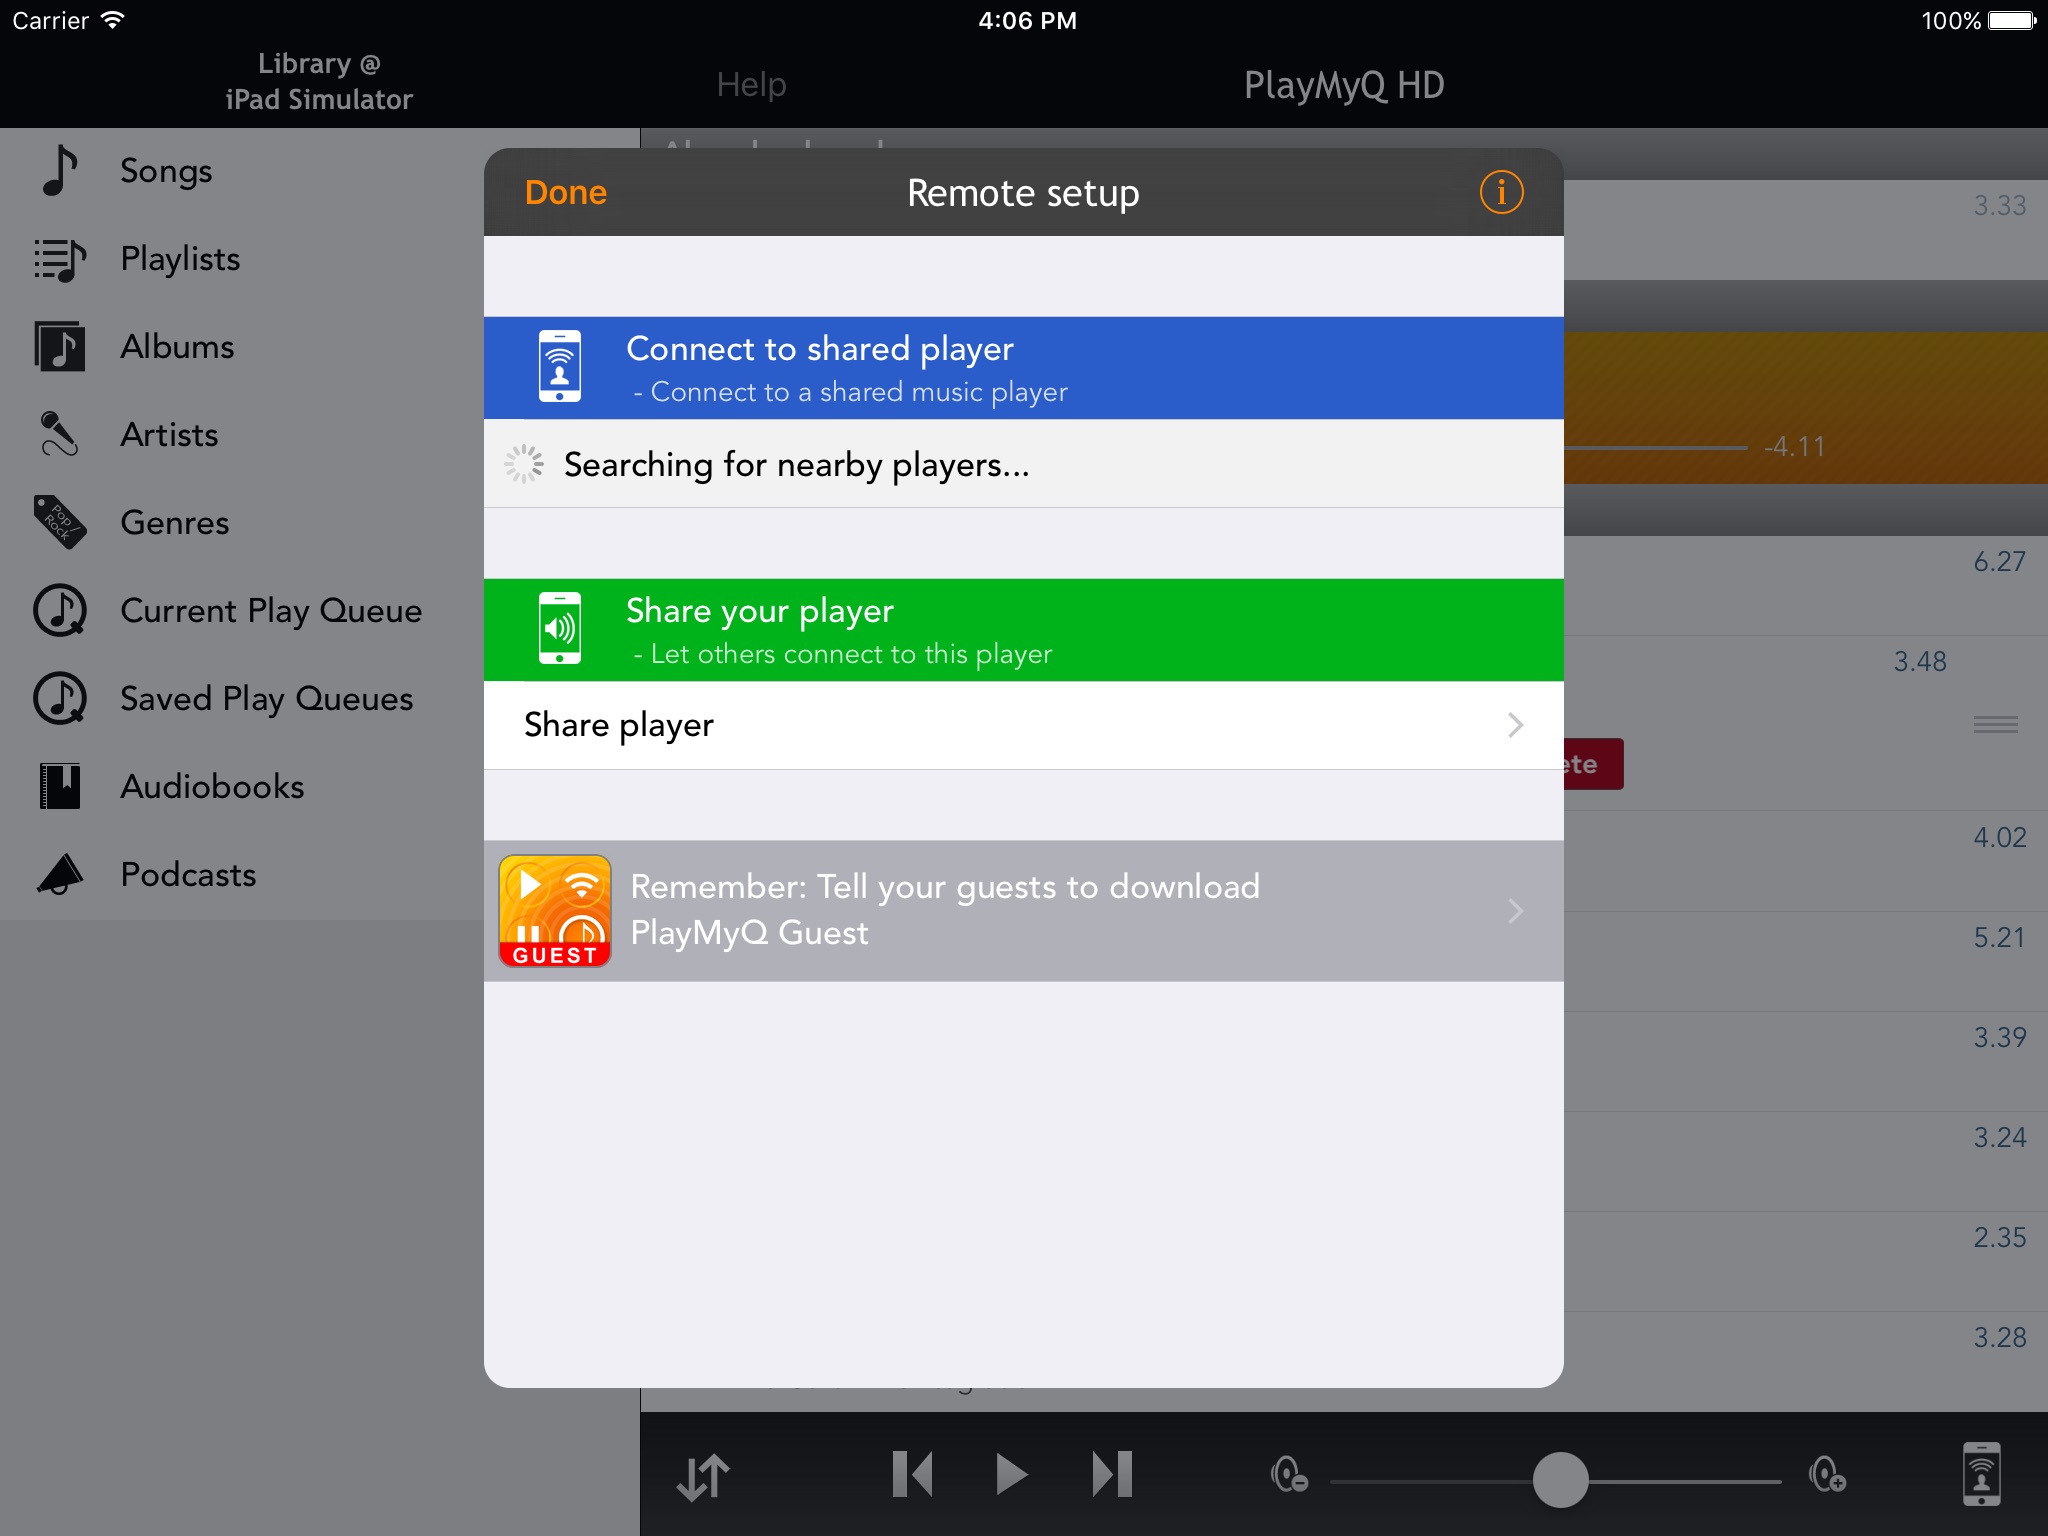Tap the Connect to shared player phone icon

(560, 367)
